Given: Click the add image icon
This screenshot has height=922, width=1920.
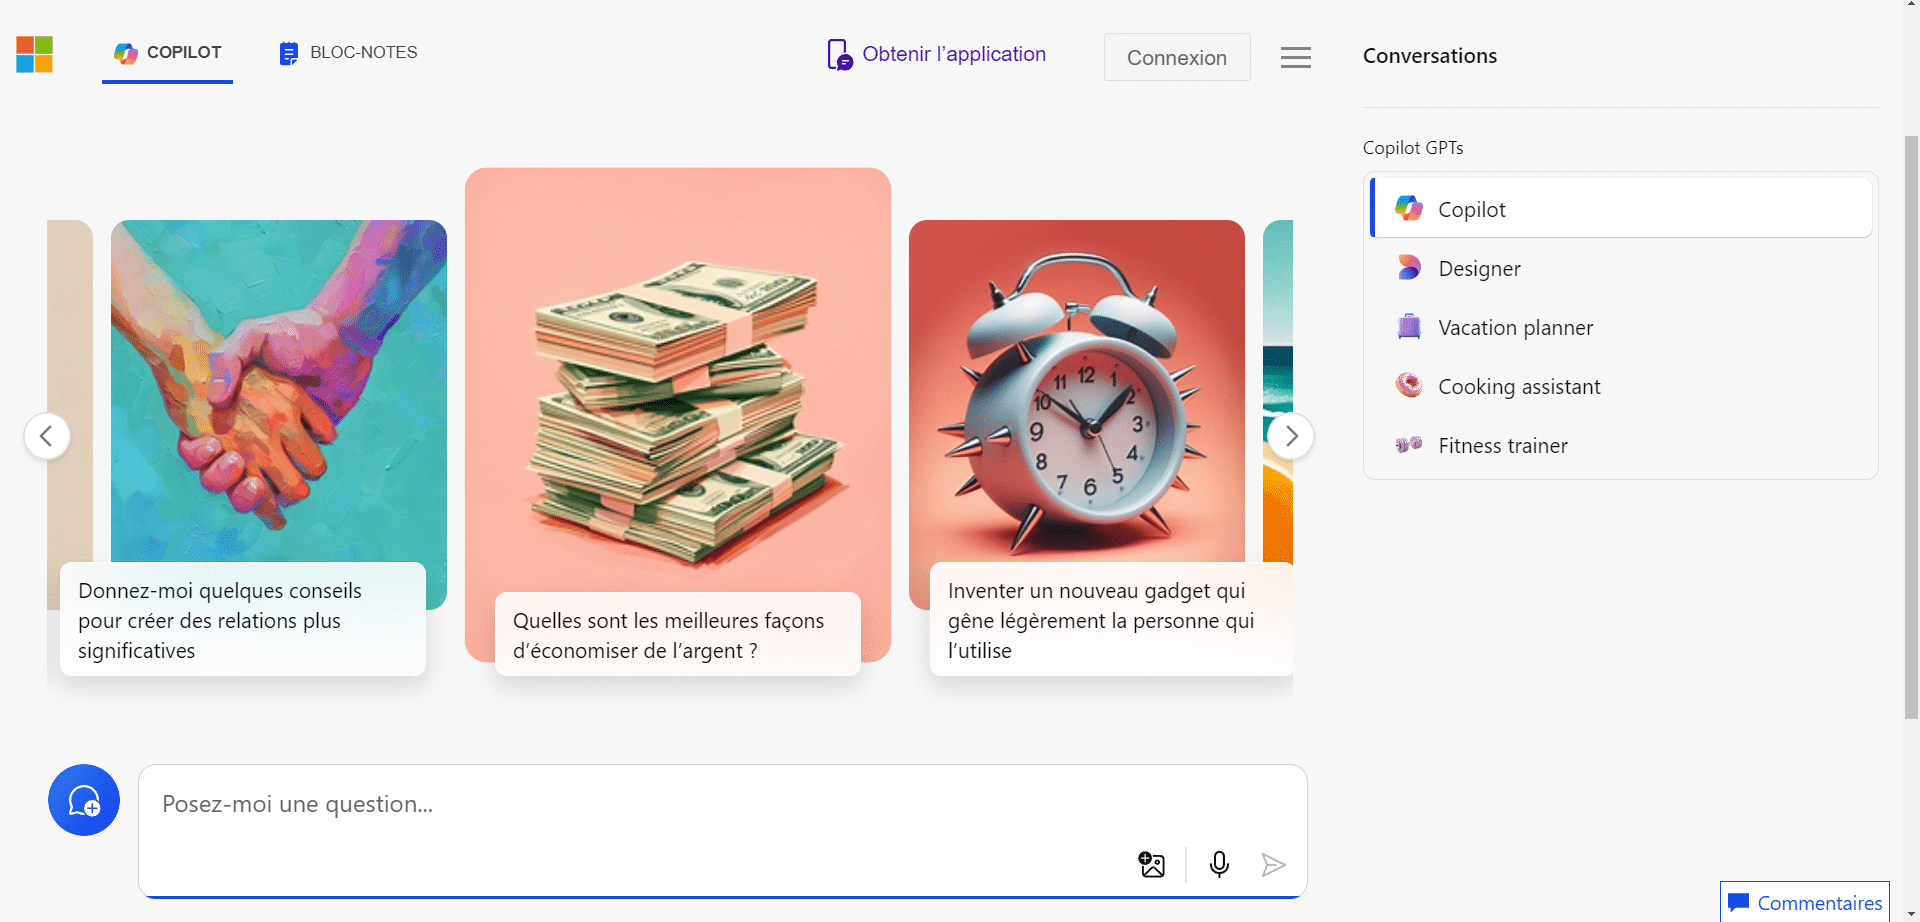Looking at the screenshot, I should click(x=1152, y=865).
